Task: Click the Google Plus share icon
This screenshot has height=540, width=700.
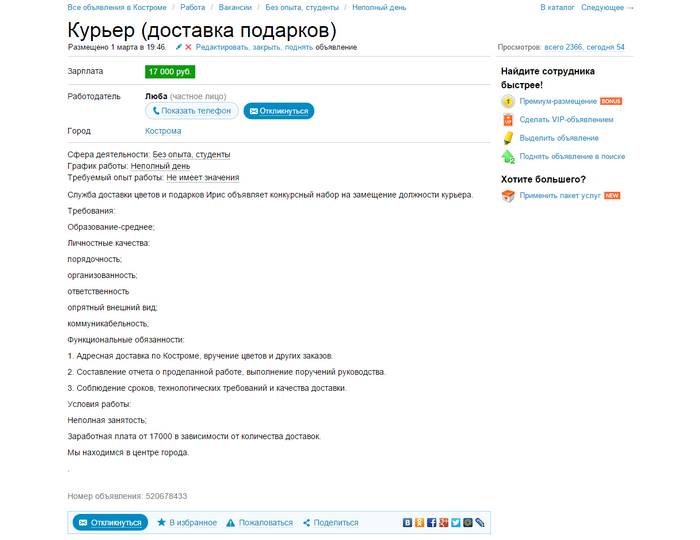Action: tap(443, 522)
